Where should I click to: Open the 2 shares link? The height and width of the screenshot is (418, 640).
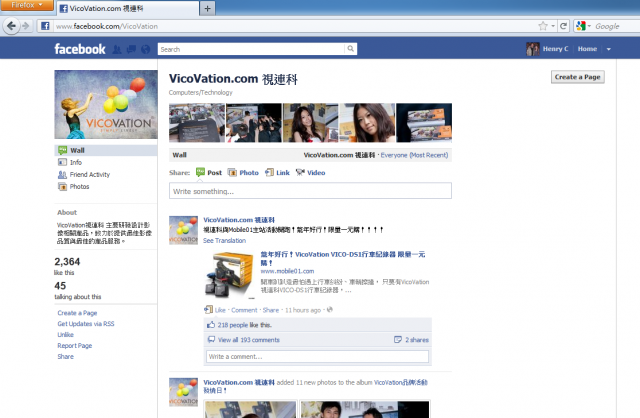pos(417,340)
